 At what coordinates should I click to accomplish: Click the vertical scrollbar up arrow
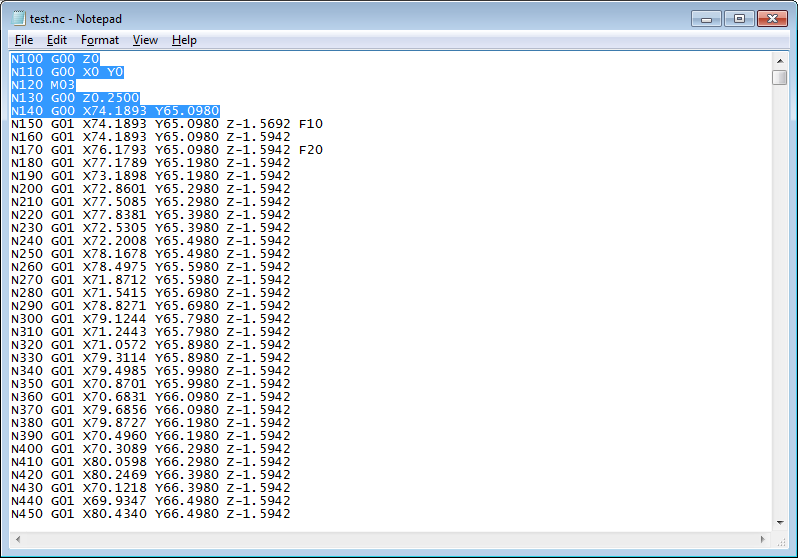(780, 61)
